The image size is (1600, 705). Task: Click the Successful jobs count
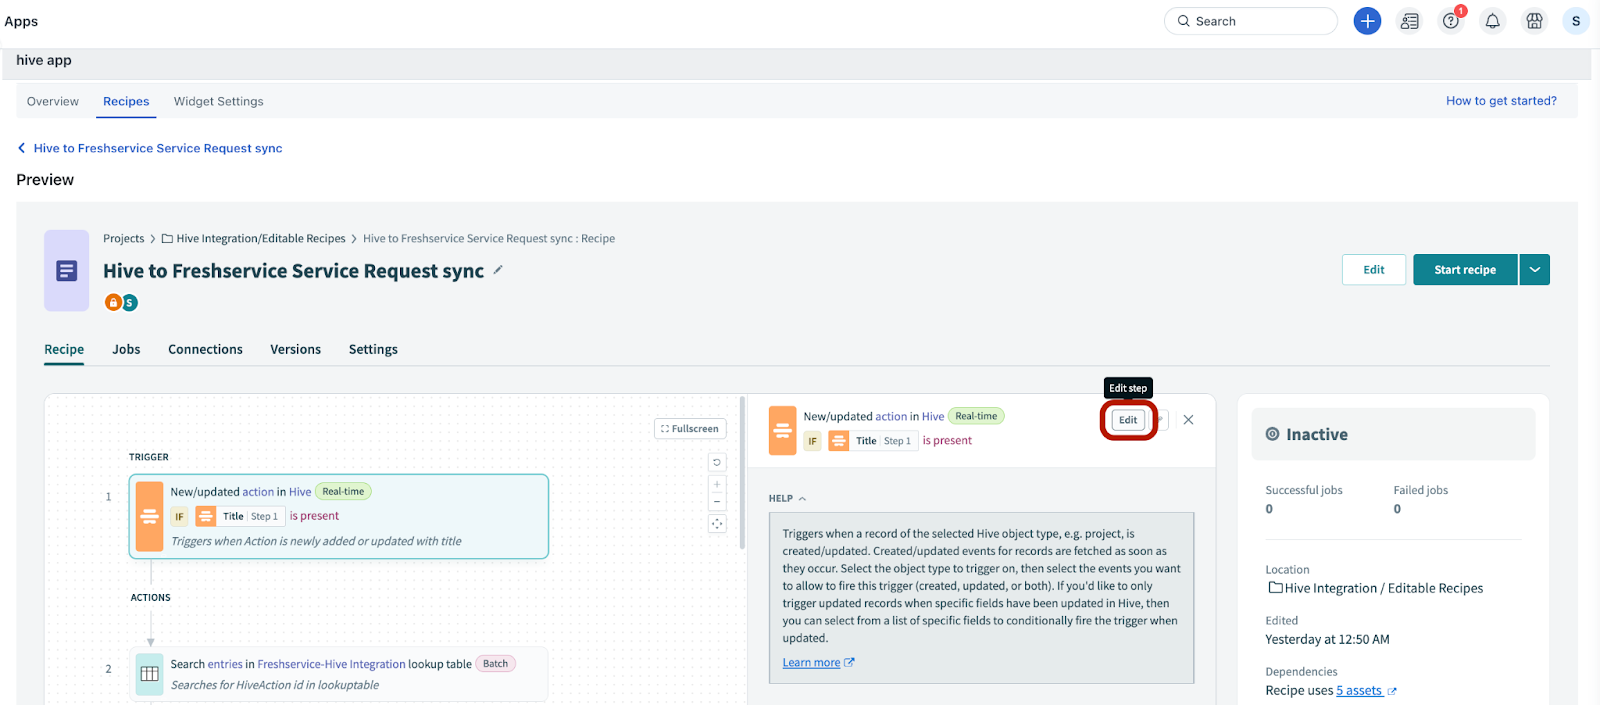(1270, 509)
